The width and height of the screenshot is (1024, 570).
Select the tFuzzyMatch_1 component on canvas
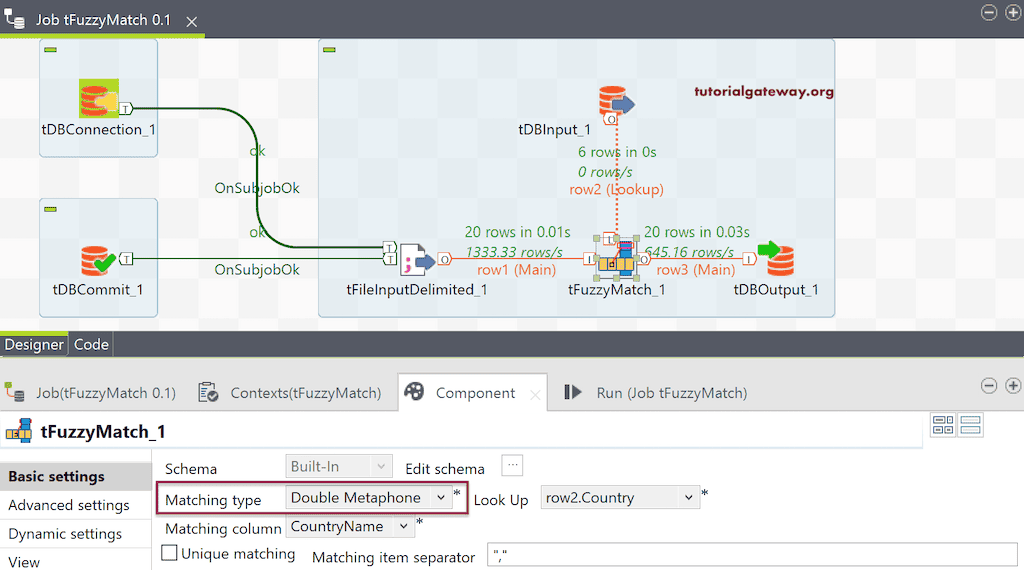617,257
